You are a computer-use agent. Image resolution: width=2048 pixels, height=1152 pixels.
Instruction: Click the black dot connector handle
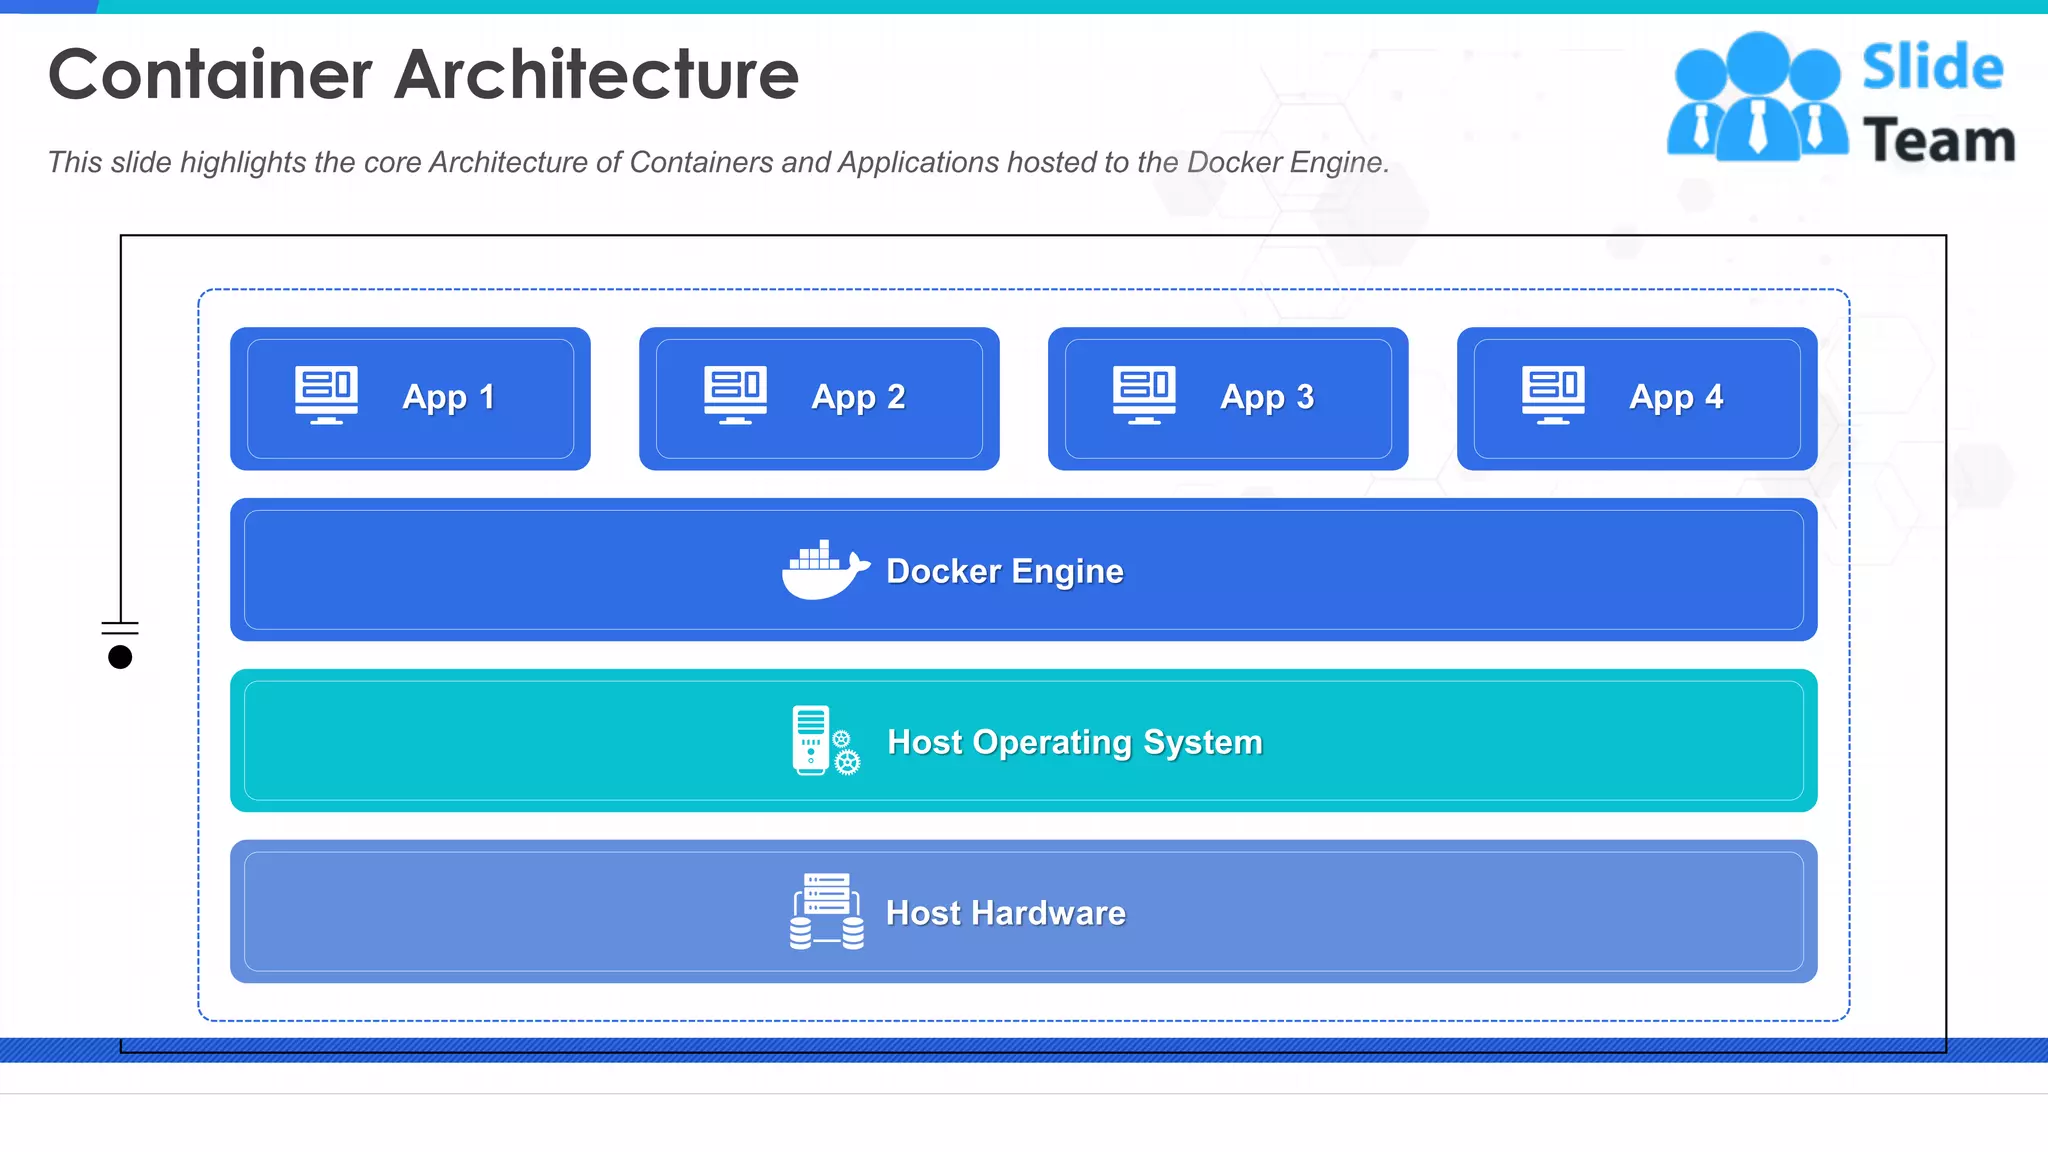point(120,657)
